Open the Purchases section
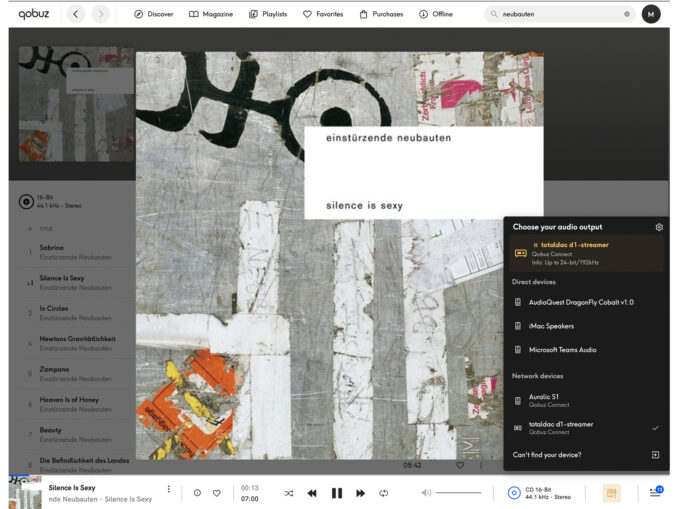 click(x=381, y=14)
